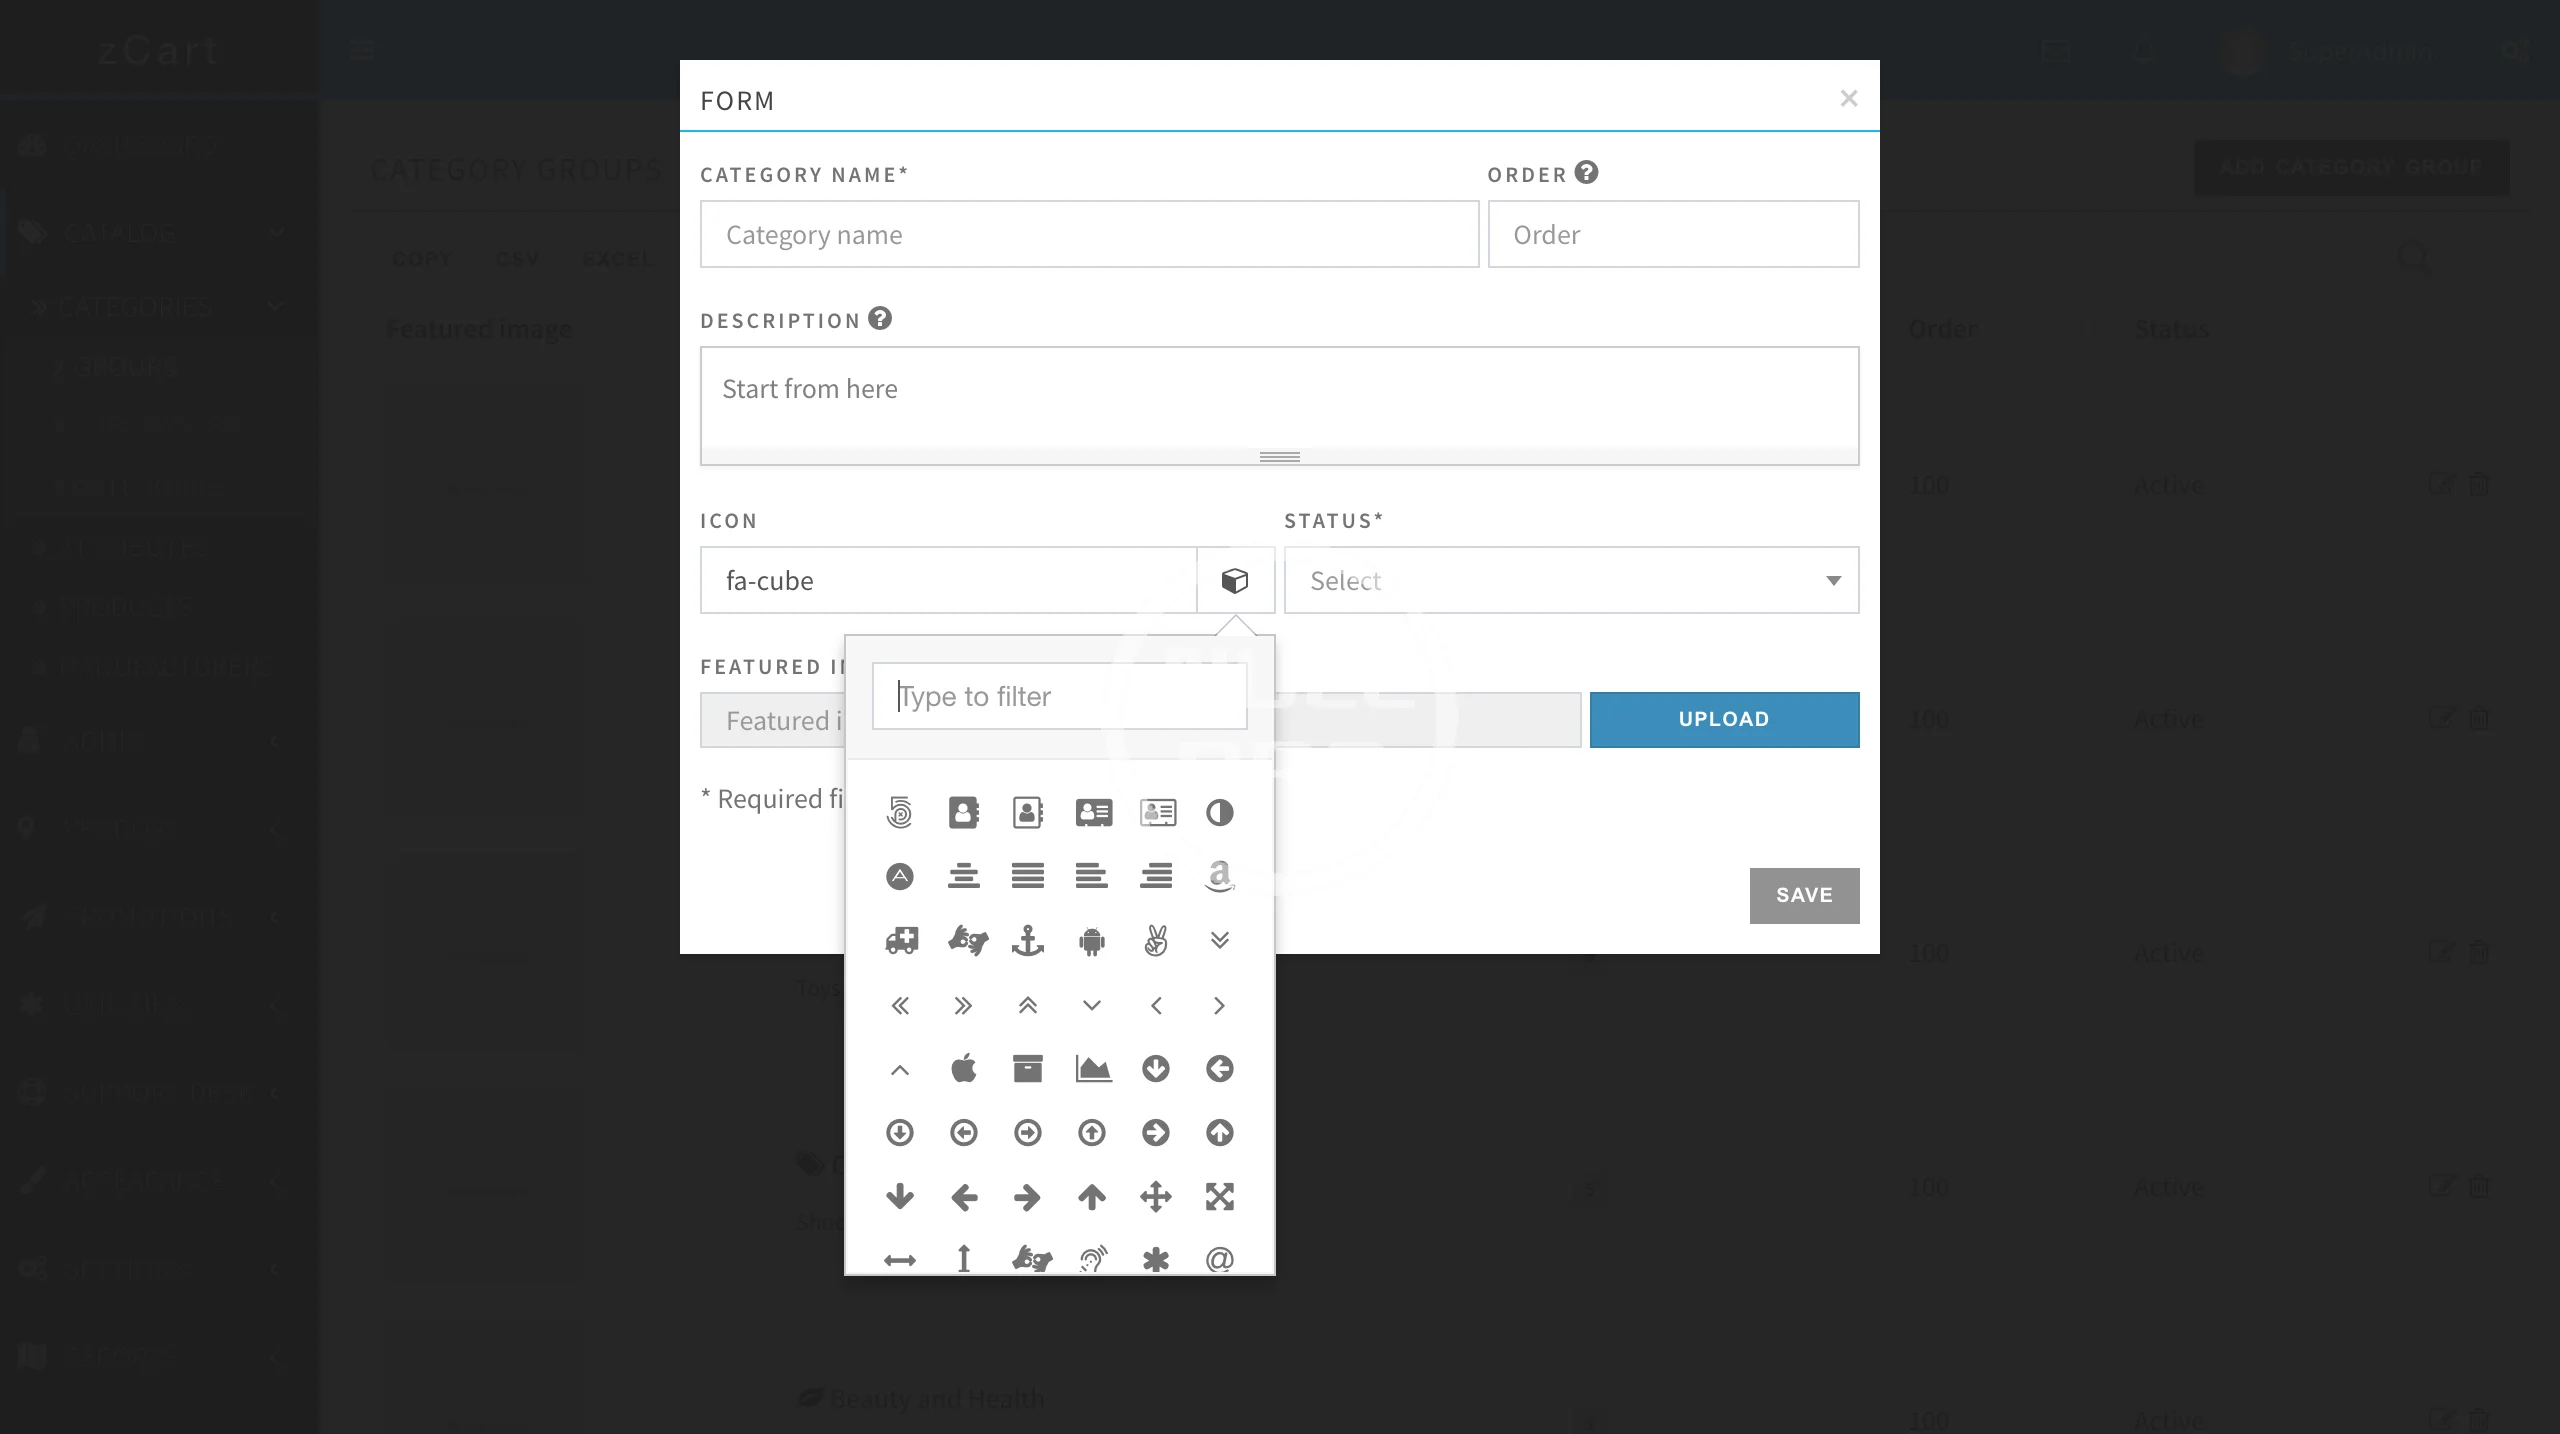Viewport: 2560px width, 1434px height.
Task: Click the Upload button
Action: pyautogui.click(x=1724, y=719)
